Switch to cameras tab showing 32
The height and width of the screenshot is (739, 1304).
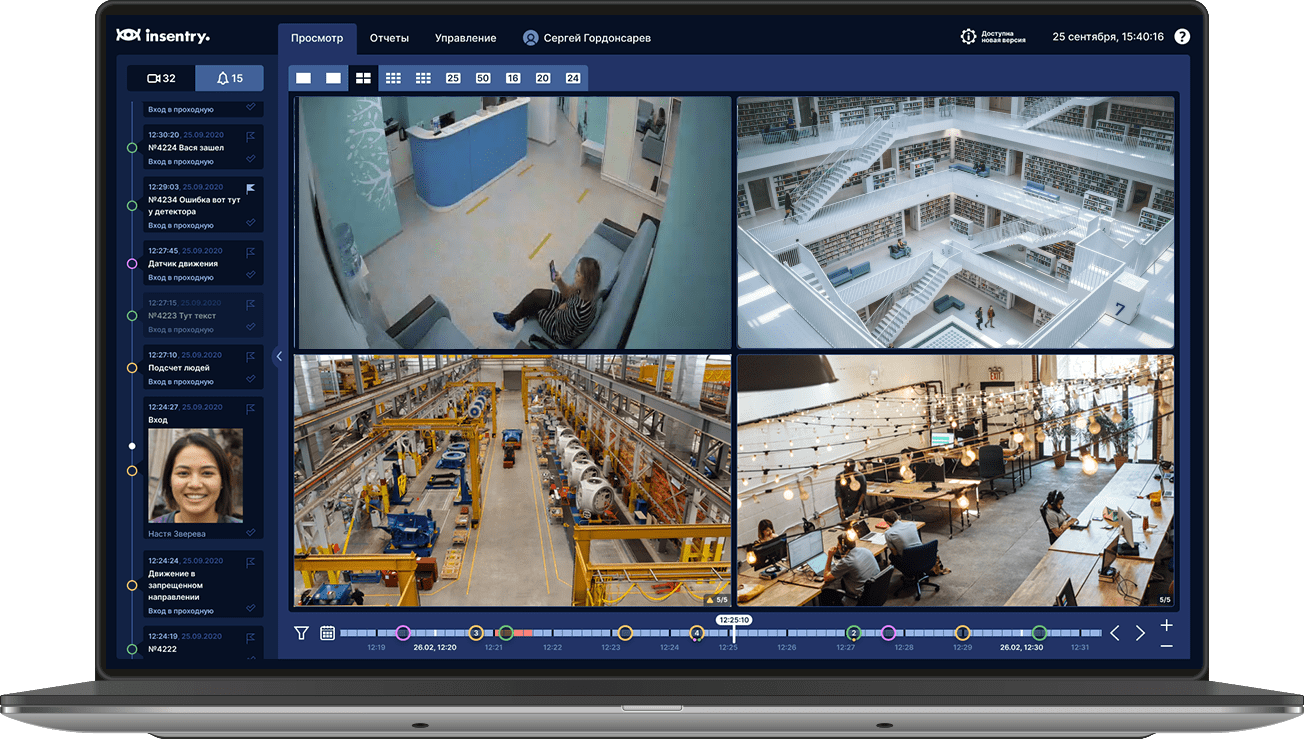point(162,77)
